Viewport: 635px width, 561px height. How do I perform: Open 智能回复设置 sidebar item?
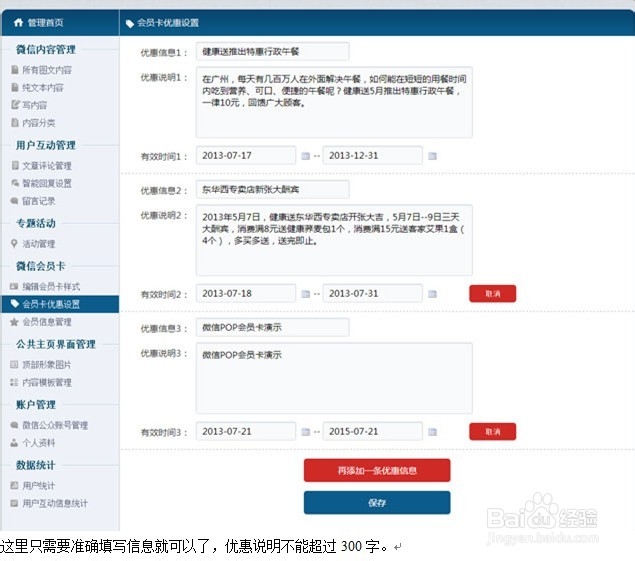click(47, 183)
